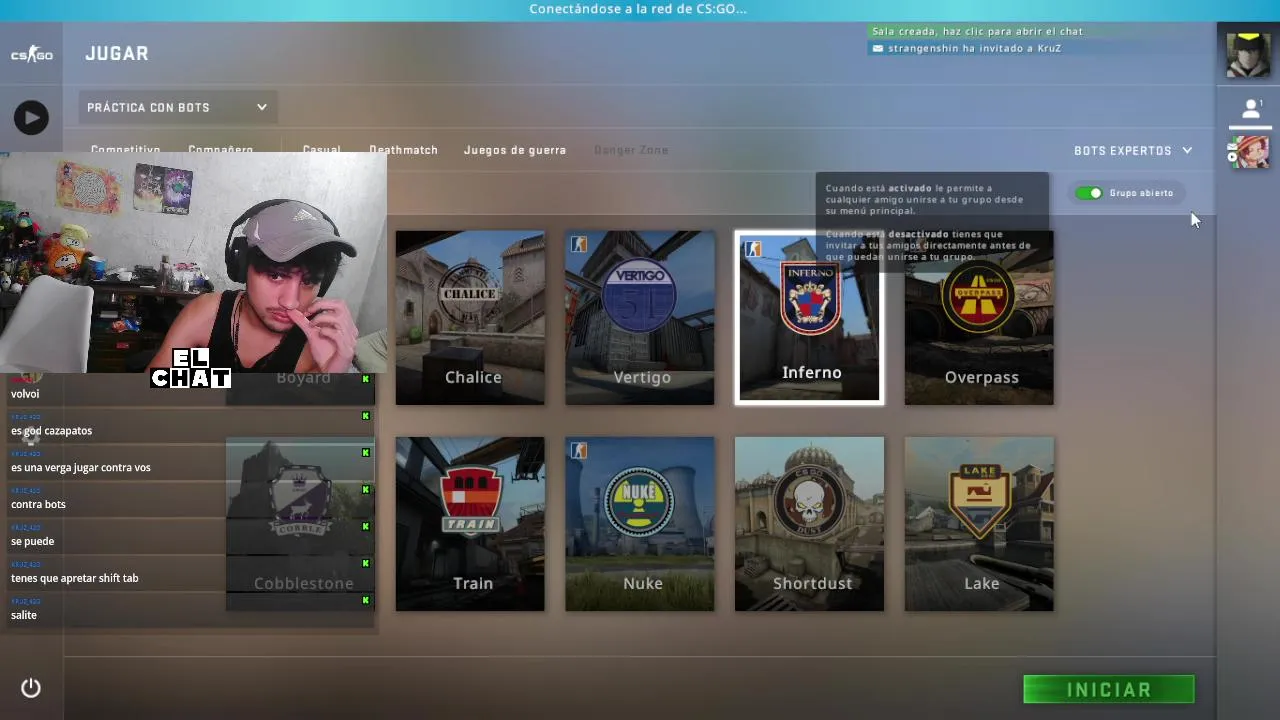The height and width of the screenshot is (720, 1280).
Task: Click the Vertigo map emblem
Action: point(640,295)
